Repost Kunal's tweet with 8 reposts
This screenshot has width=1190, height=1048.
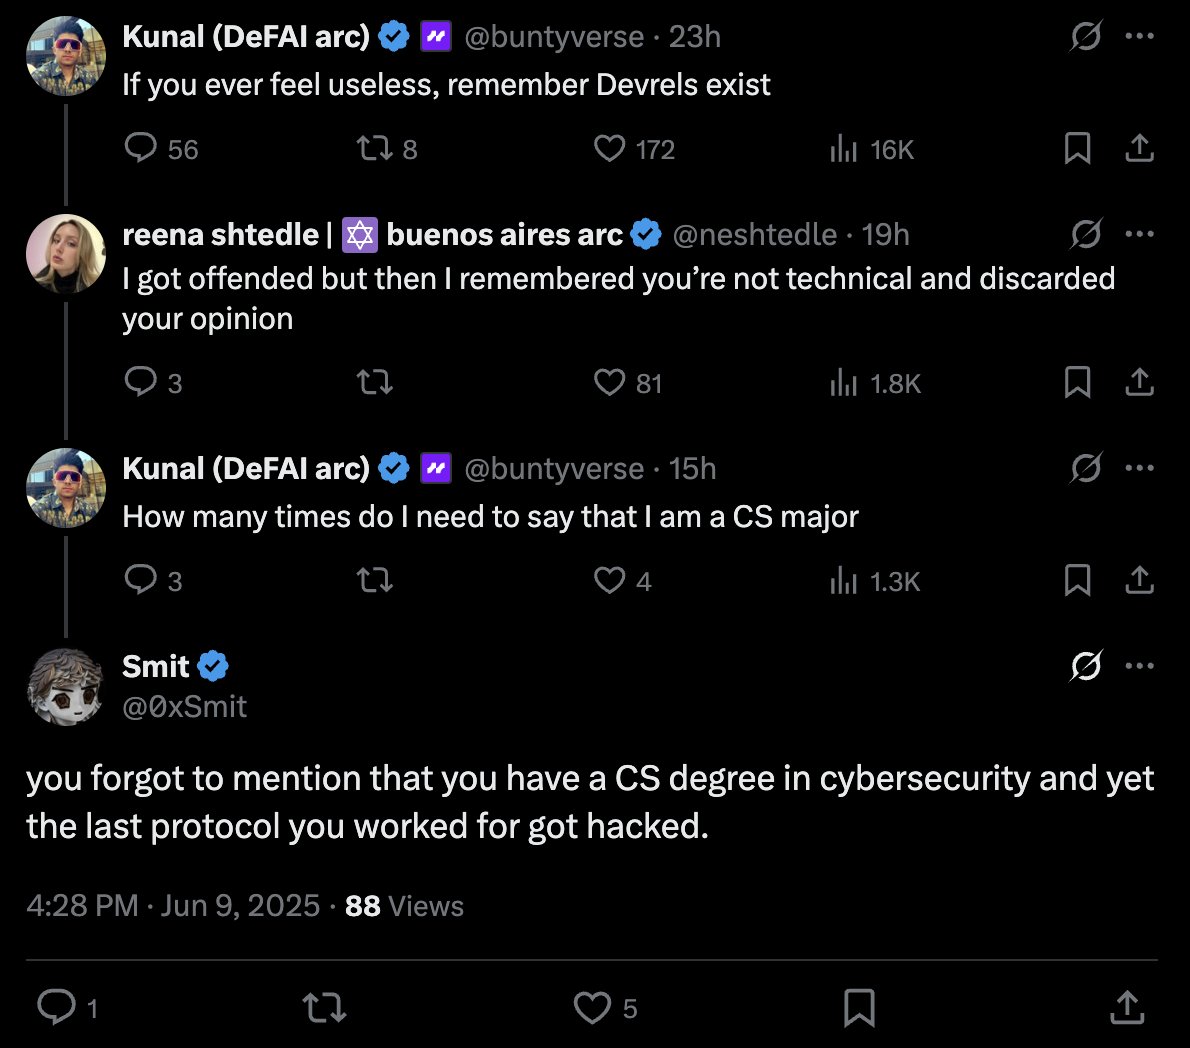374,149
